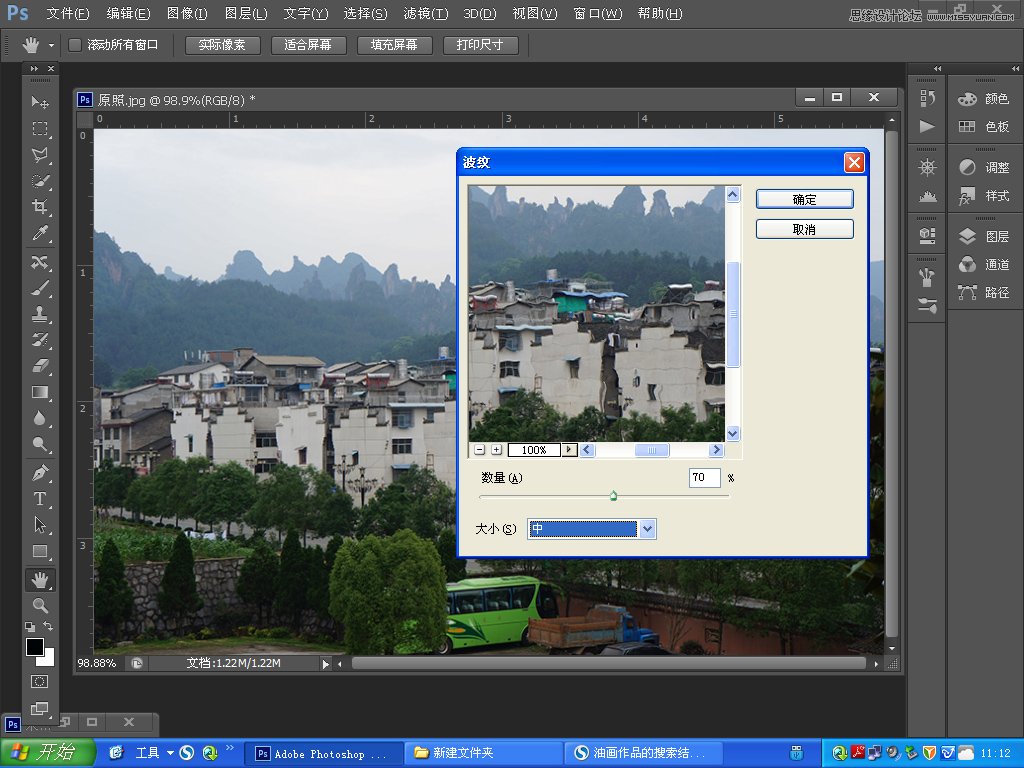
Task: Open the File menu
Action: (68, 13)
